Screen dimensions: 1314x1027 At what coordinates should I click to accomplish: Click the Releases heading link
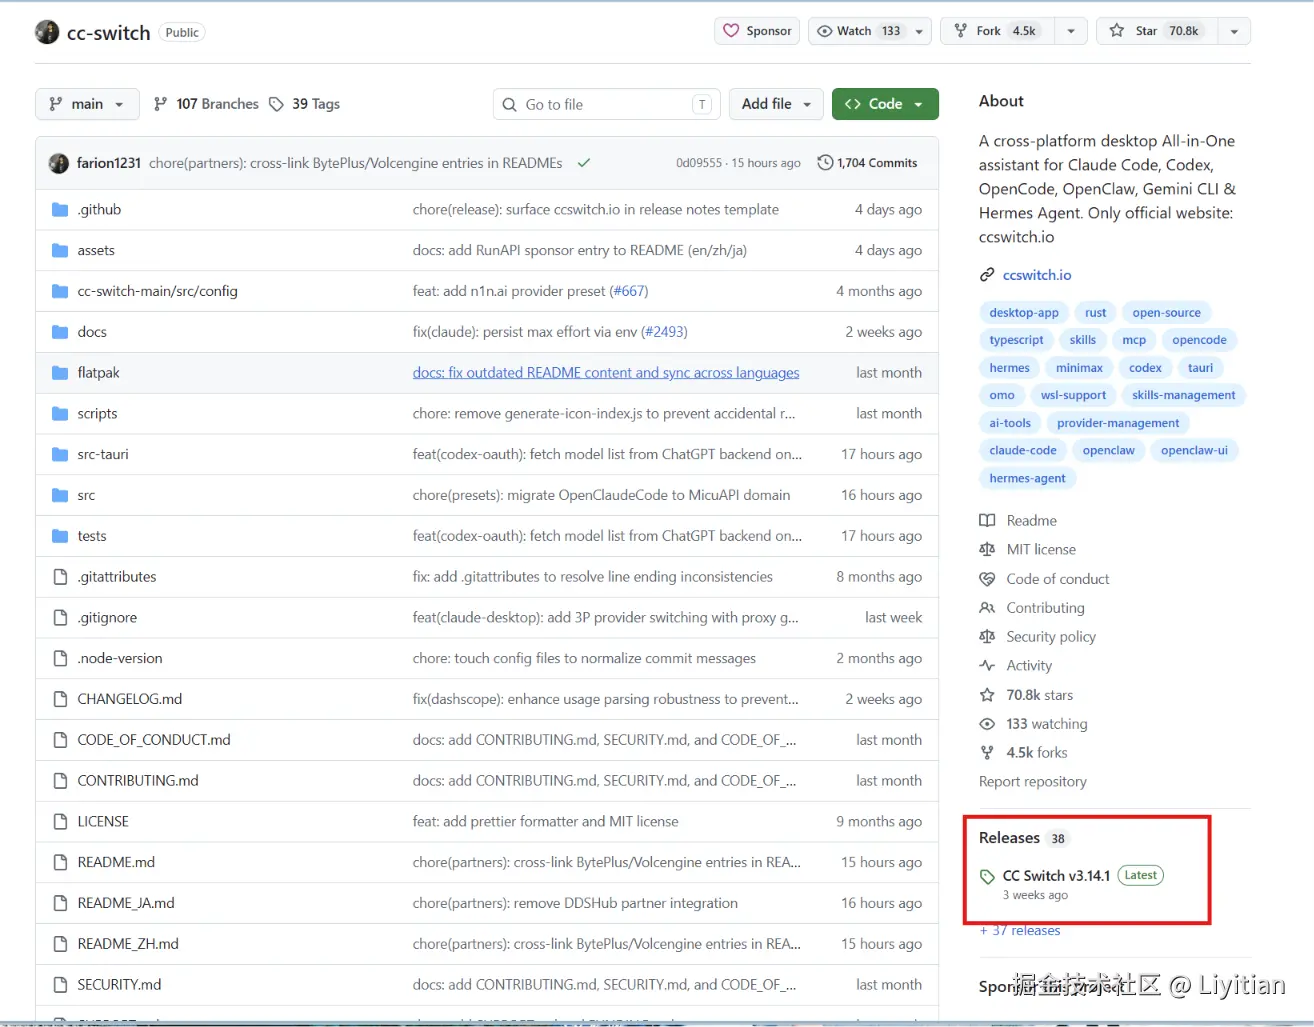tap(1009, 838)
